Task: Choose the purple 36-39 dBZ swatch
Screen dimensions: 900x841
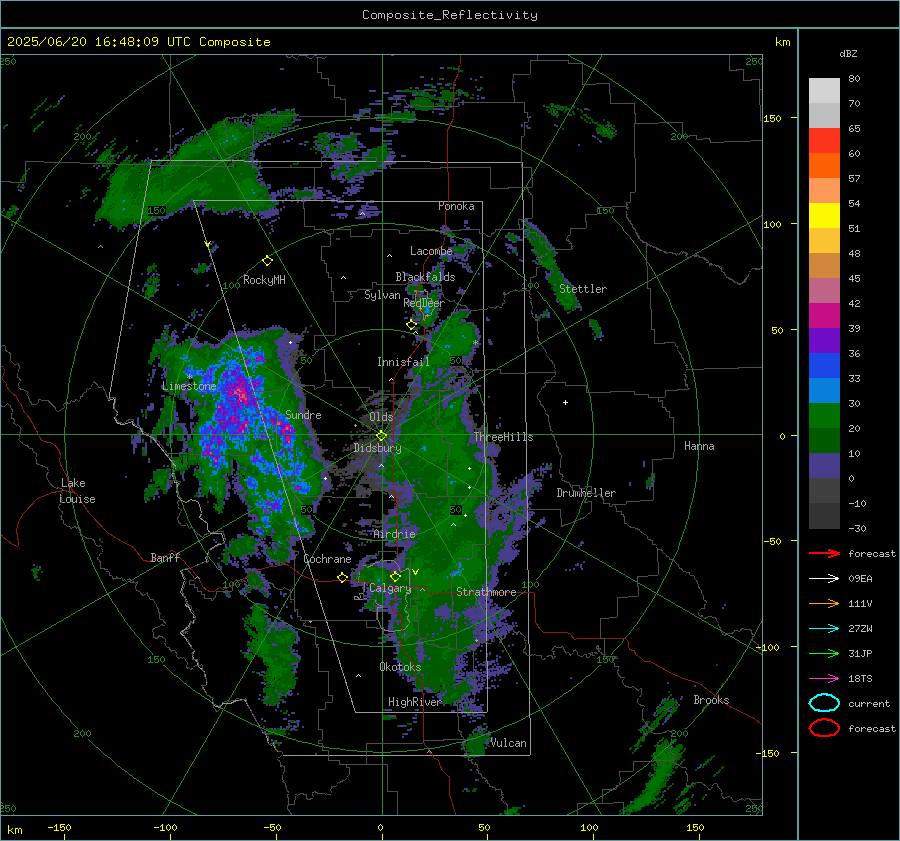Action: [824, 340]
